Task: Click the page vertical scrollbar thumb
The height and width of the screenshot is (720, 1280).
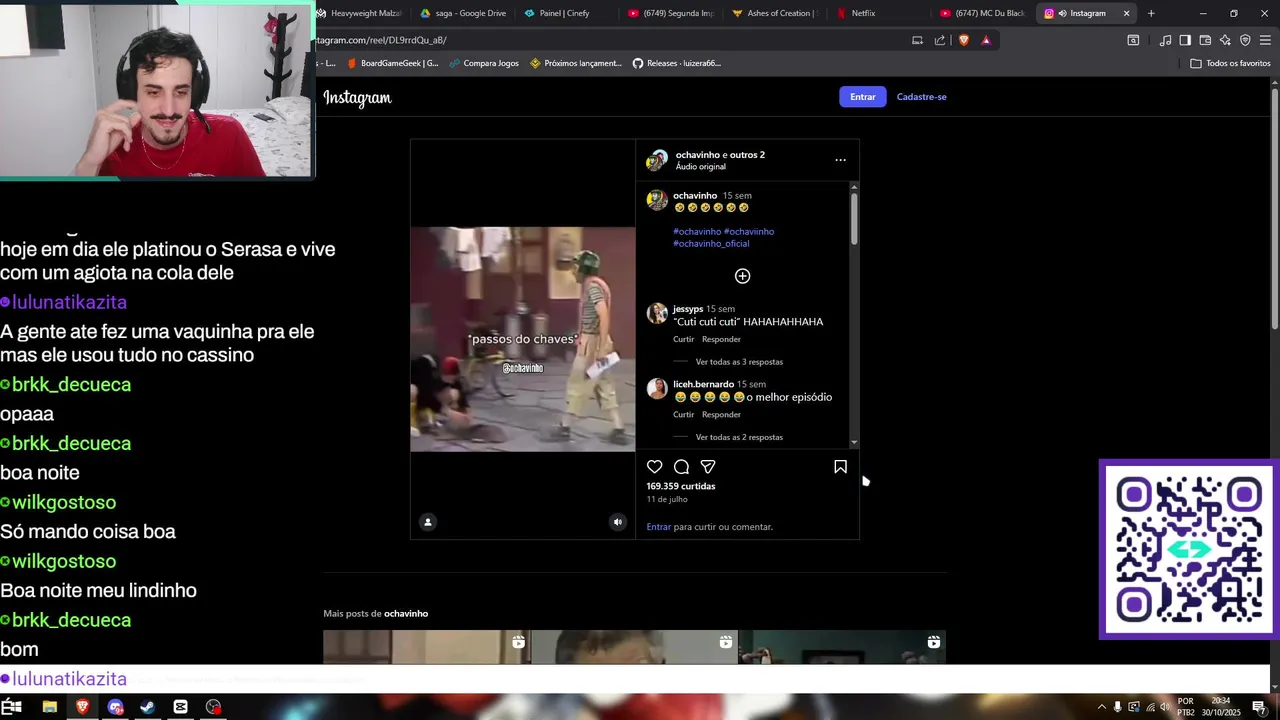Action: [x=1275, y=208]
